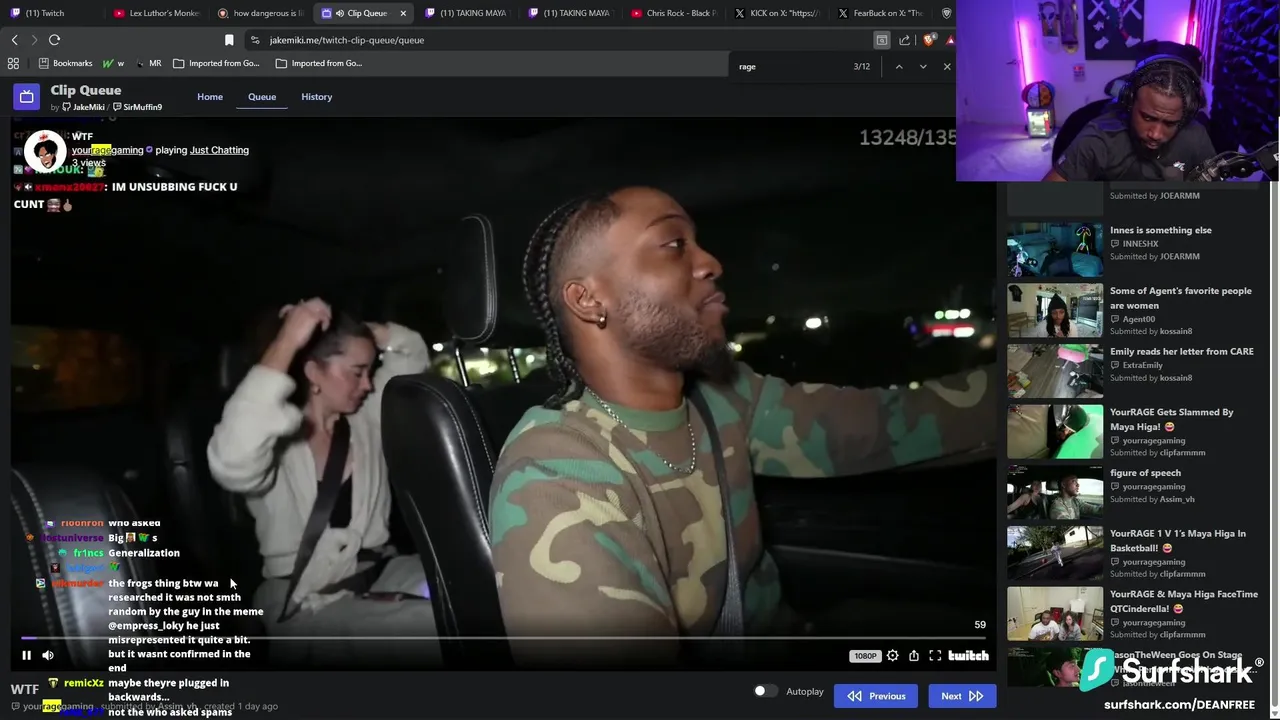Open the SirMuffin9 Twitch link
The image size is (1280, 720).
[137, 107]
